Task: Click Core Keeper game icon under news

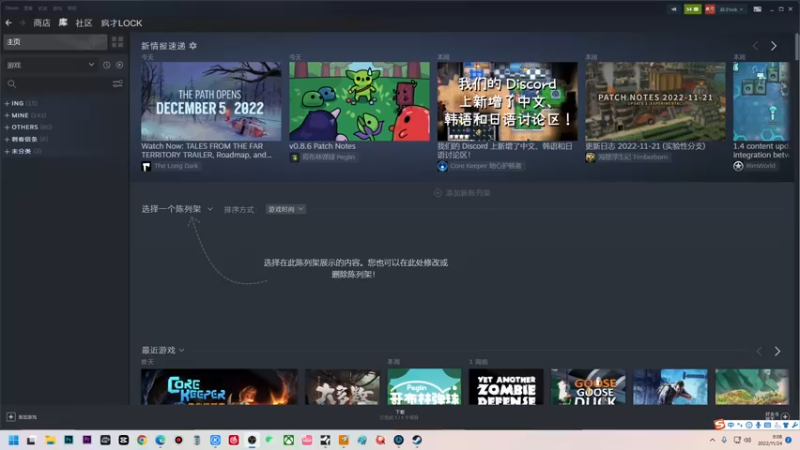Action: 442,166
